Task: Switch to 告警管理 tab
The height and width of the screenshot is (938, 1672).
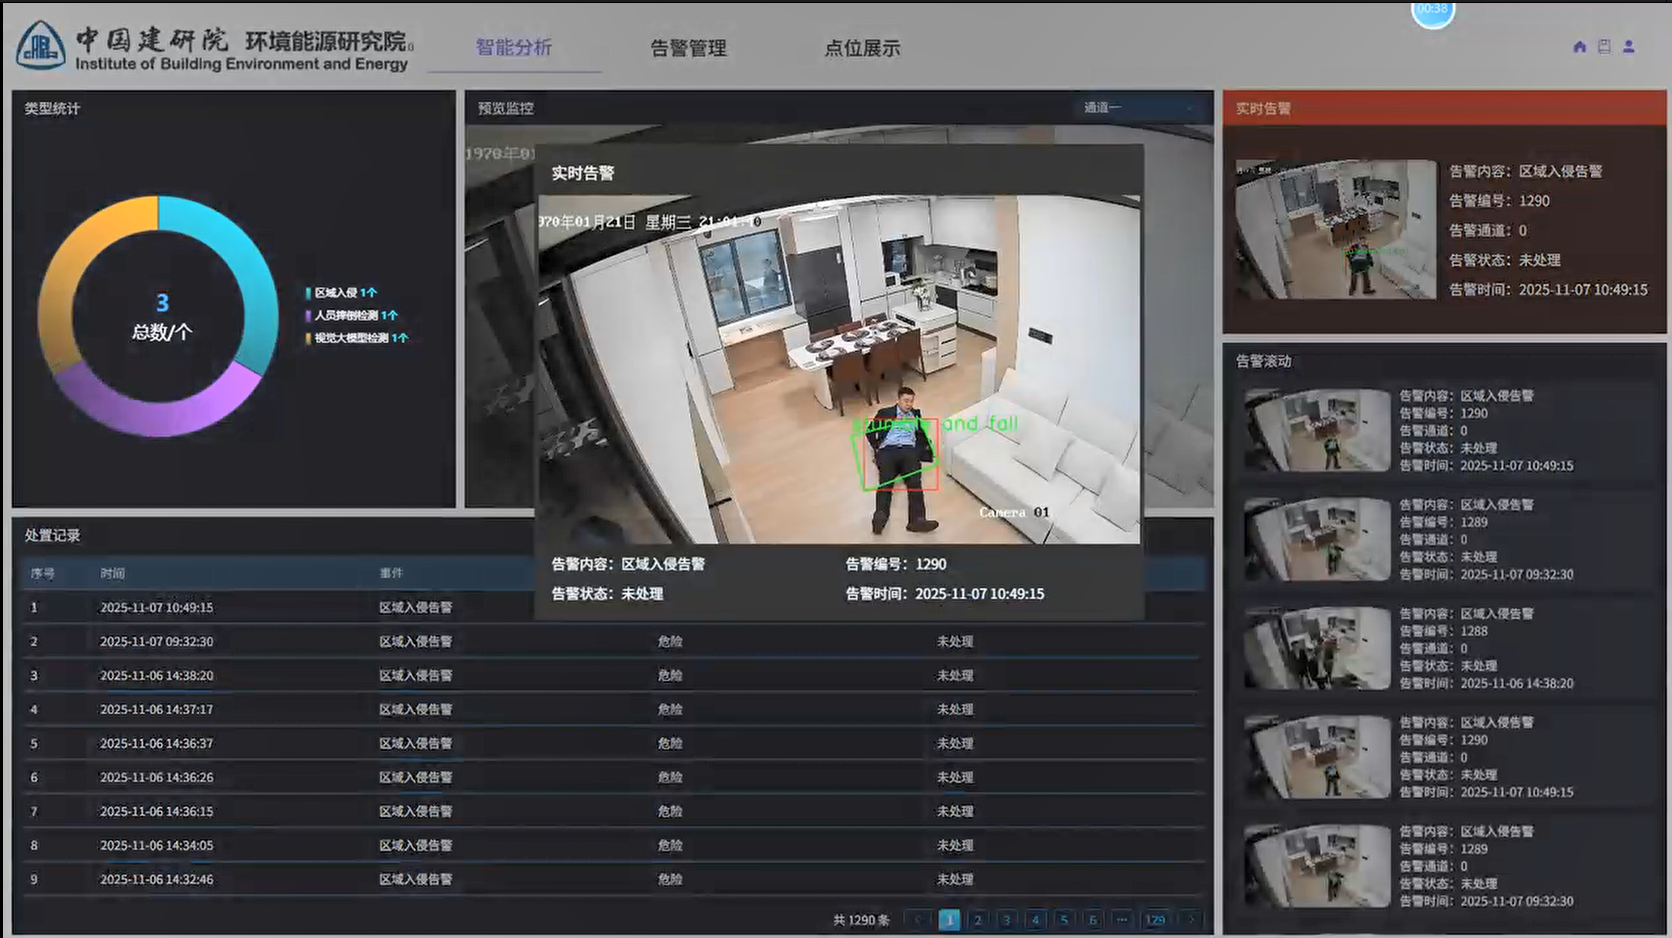Action: [688, 48]
